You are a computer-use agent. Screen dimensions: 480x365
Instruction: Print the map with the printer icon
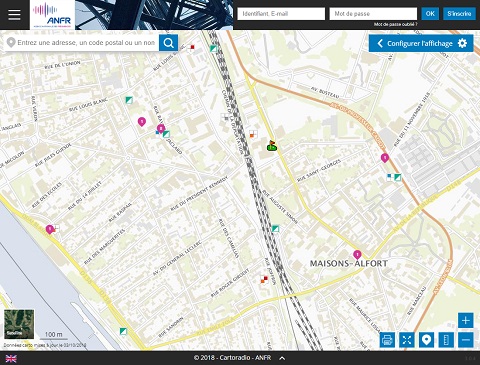387,340
